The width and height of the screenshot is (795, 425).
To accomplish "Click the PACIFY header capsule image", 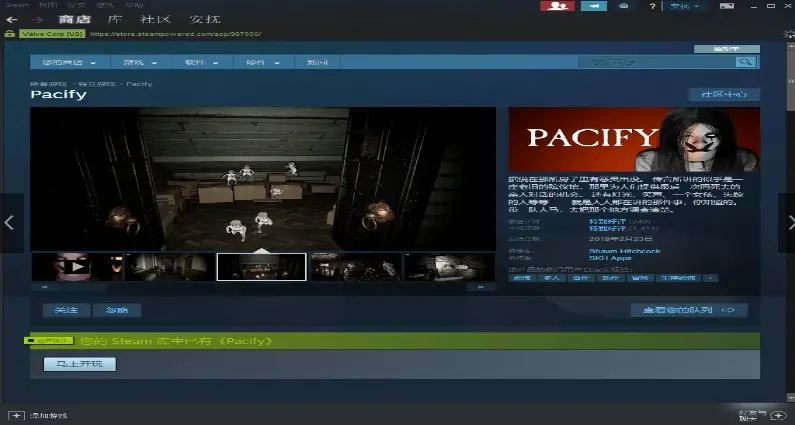I will (x=634, y=139).
